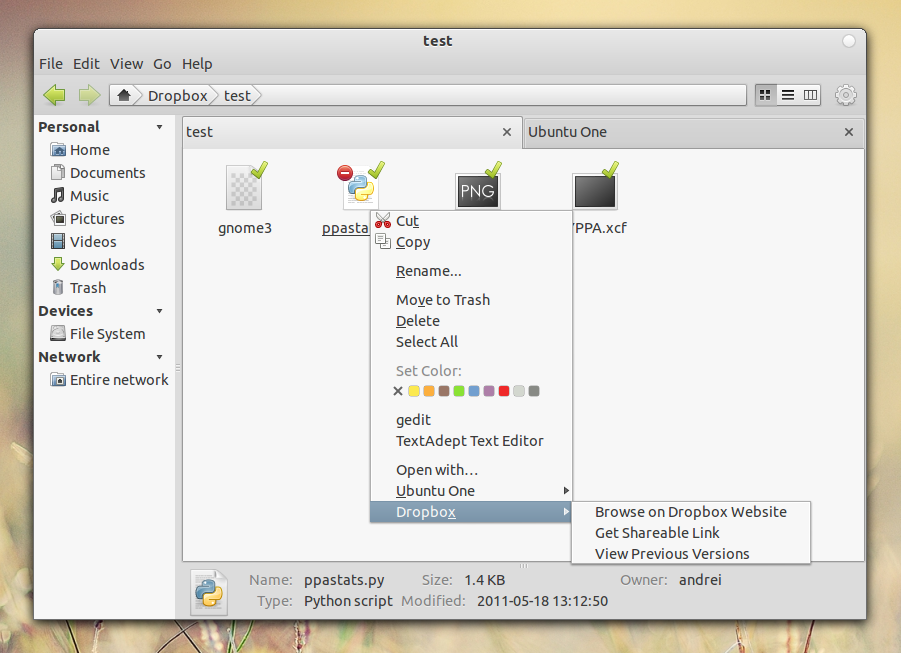Click the round window button in the title bar

(x=849, y=41)
